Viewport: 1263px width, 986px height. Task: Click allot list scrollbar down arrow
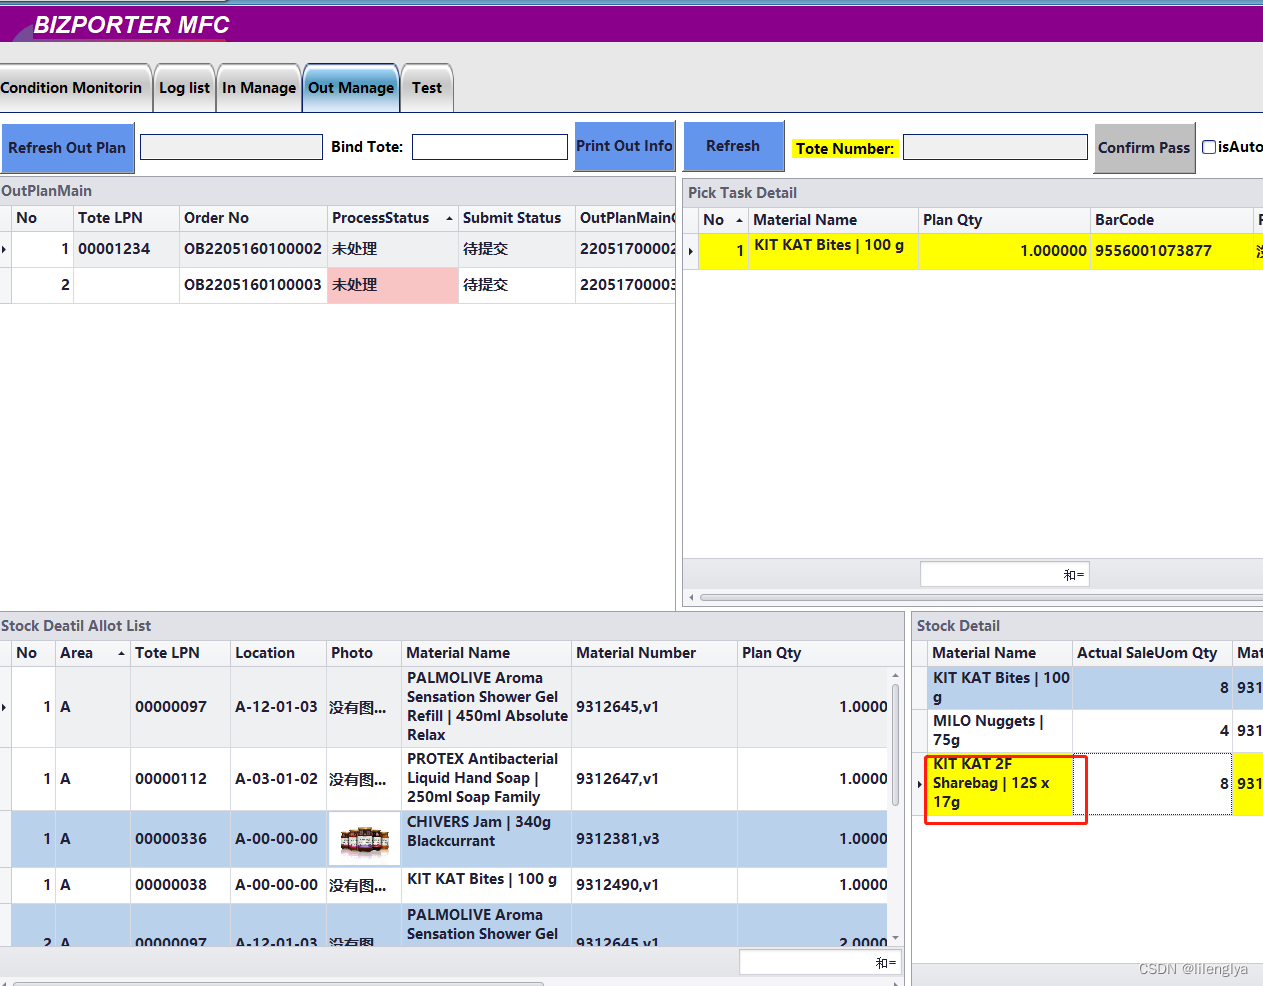pyautogui.click(x=895, y=937)
